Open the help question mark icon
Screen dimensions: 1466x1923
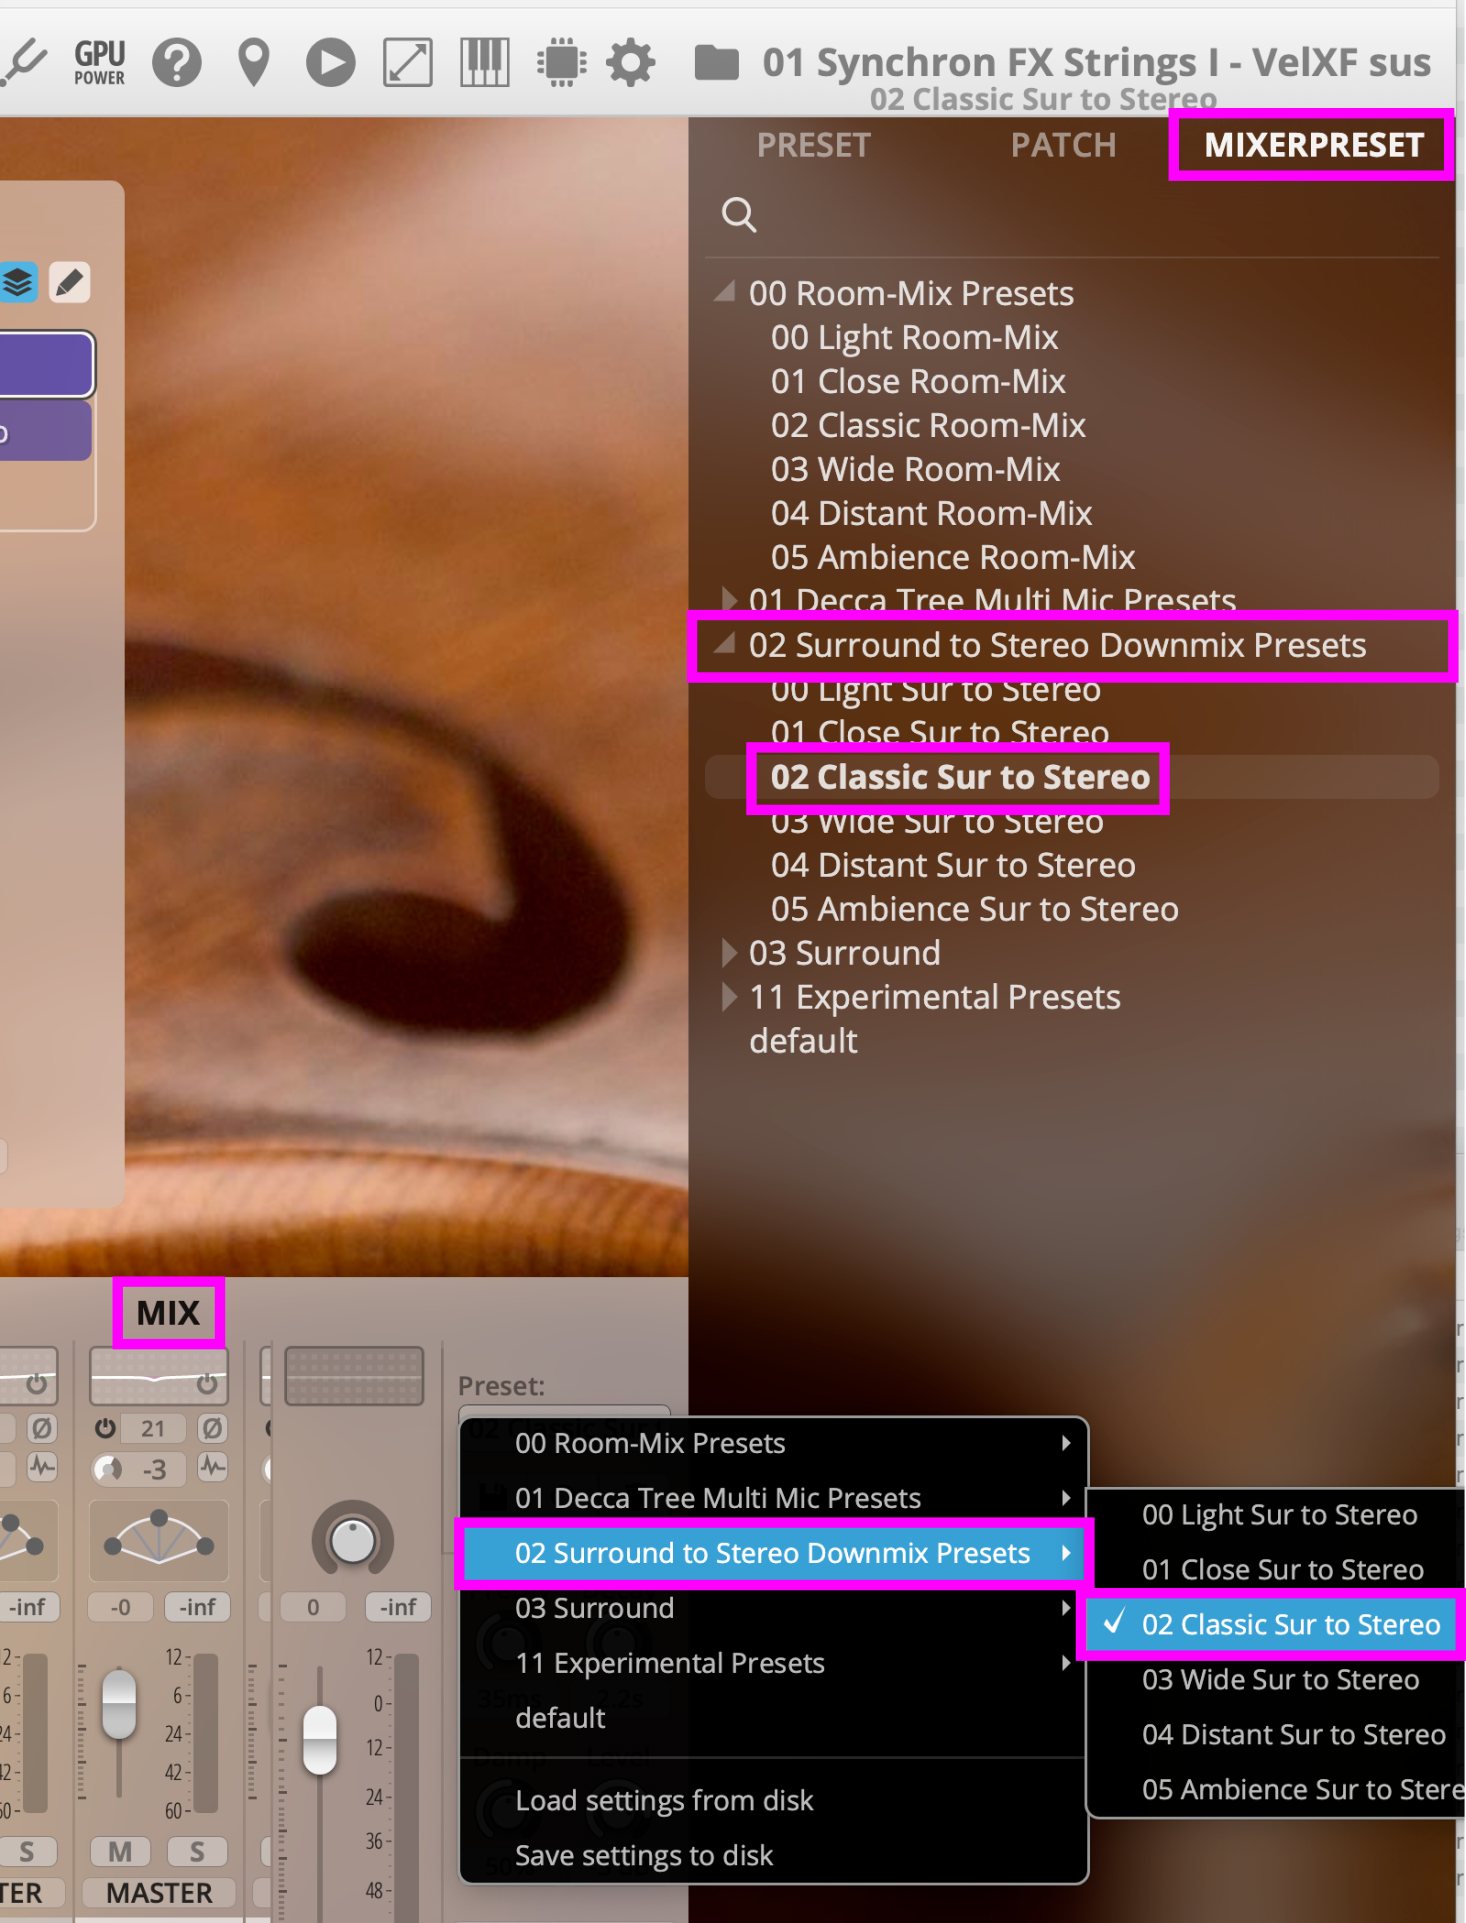point(177,63)
